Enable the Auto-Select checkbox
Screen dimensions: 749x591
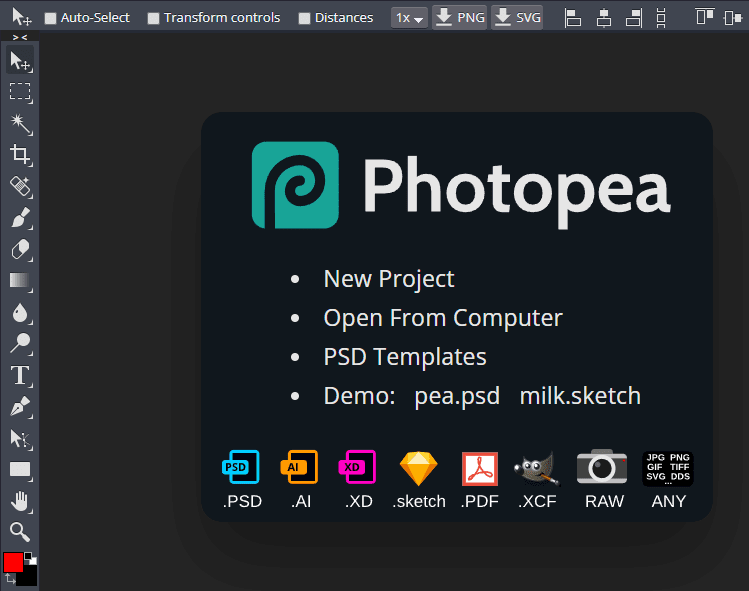[x=51, y=18]
